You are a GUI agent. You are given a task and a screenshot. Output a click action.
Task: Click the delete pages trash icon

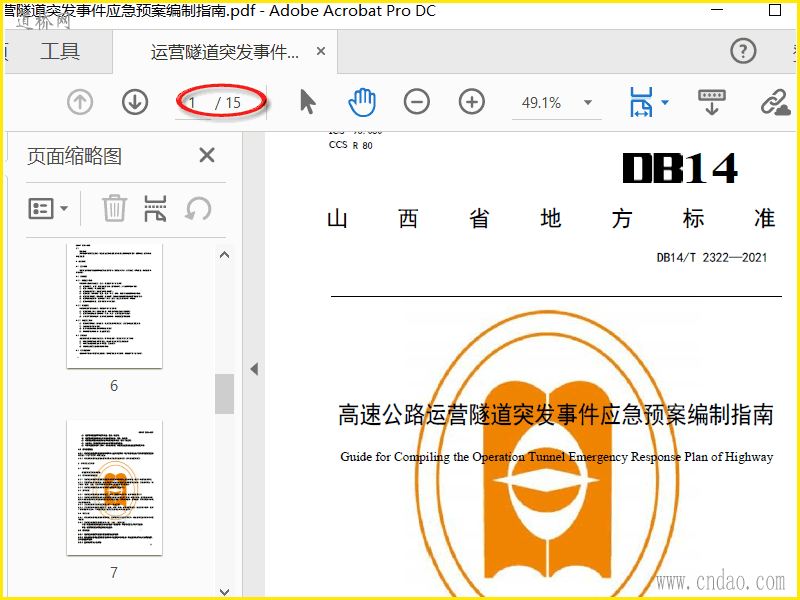coord(114,208)
